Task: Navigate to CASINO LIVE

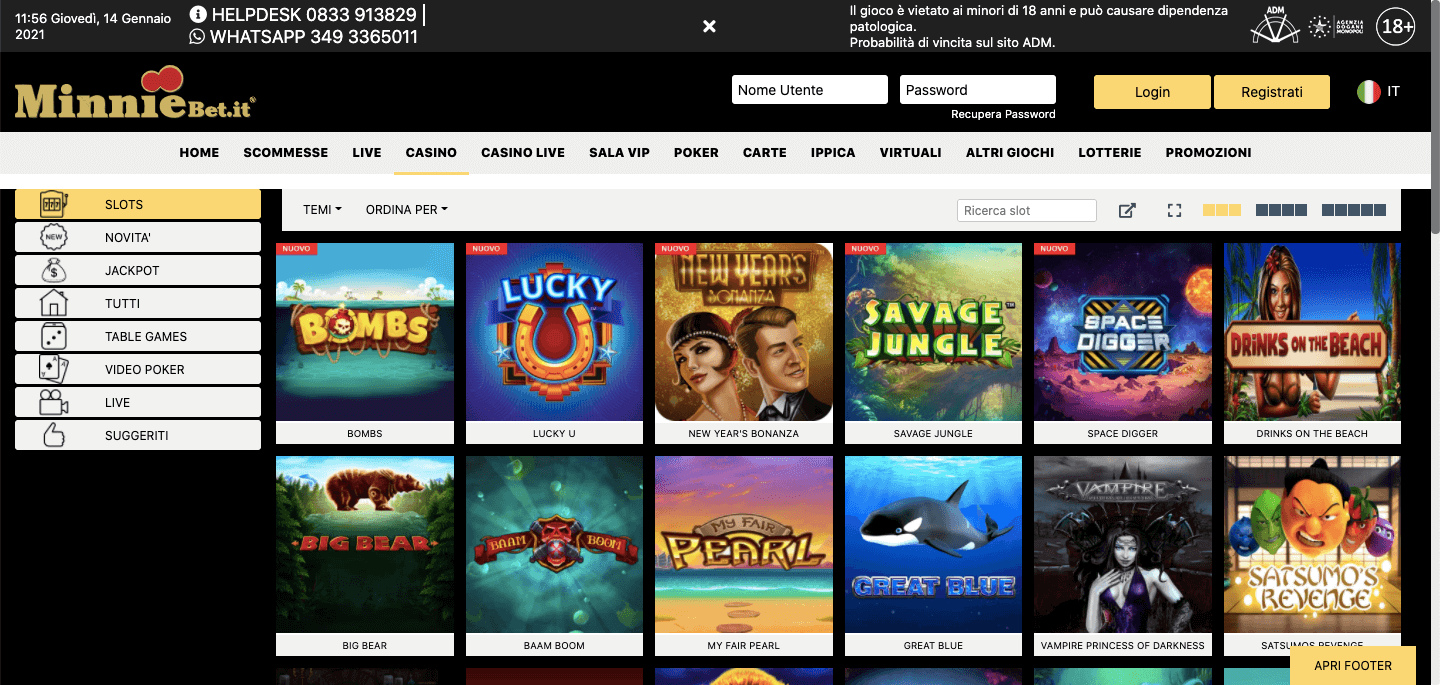Action: click(523, 153)
